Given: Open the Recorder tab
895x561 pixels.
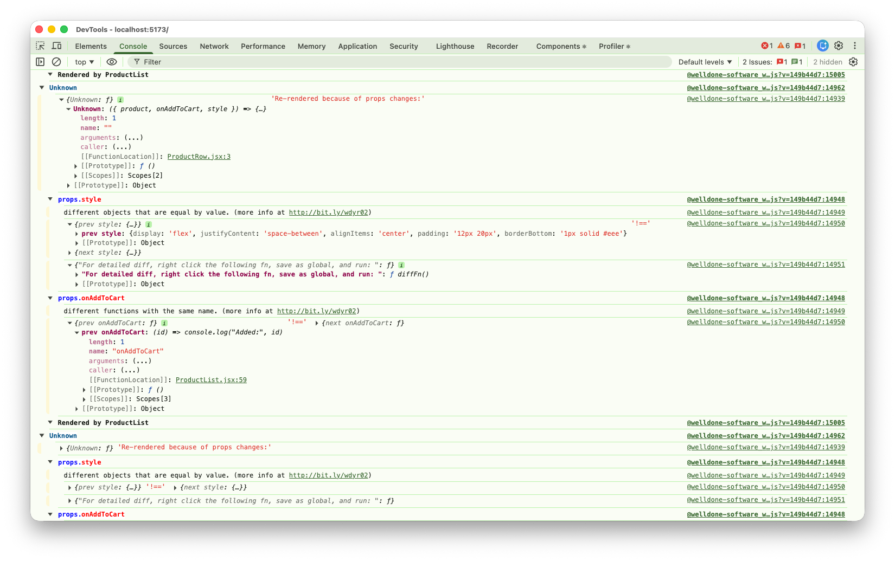Looking at the screenshot, I should (502, 46).
